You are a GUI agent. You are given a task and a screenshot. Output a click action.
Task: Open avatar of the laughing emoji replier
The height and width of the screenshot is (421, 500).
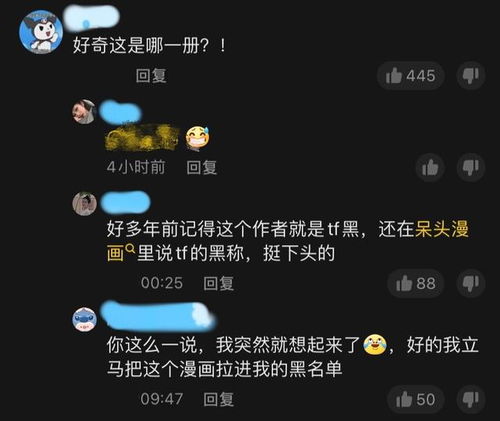click(84, 111)
